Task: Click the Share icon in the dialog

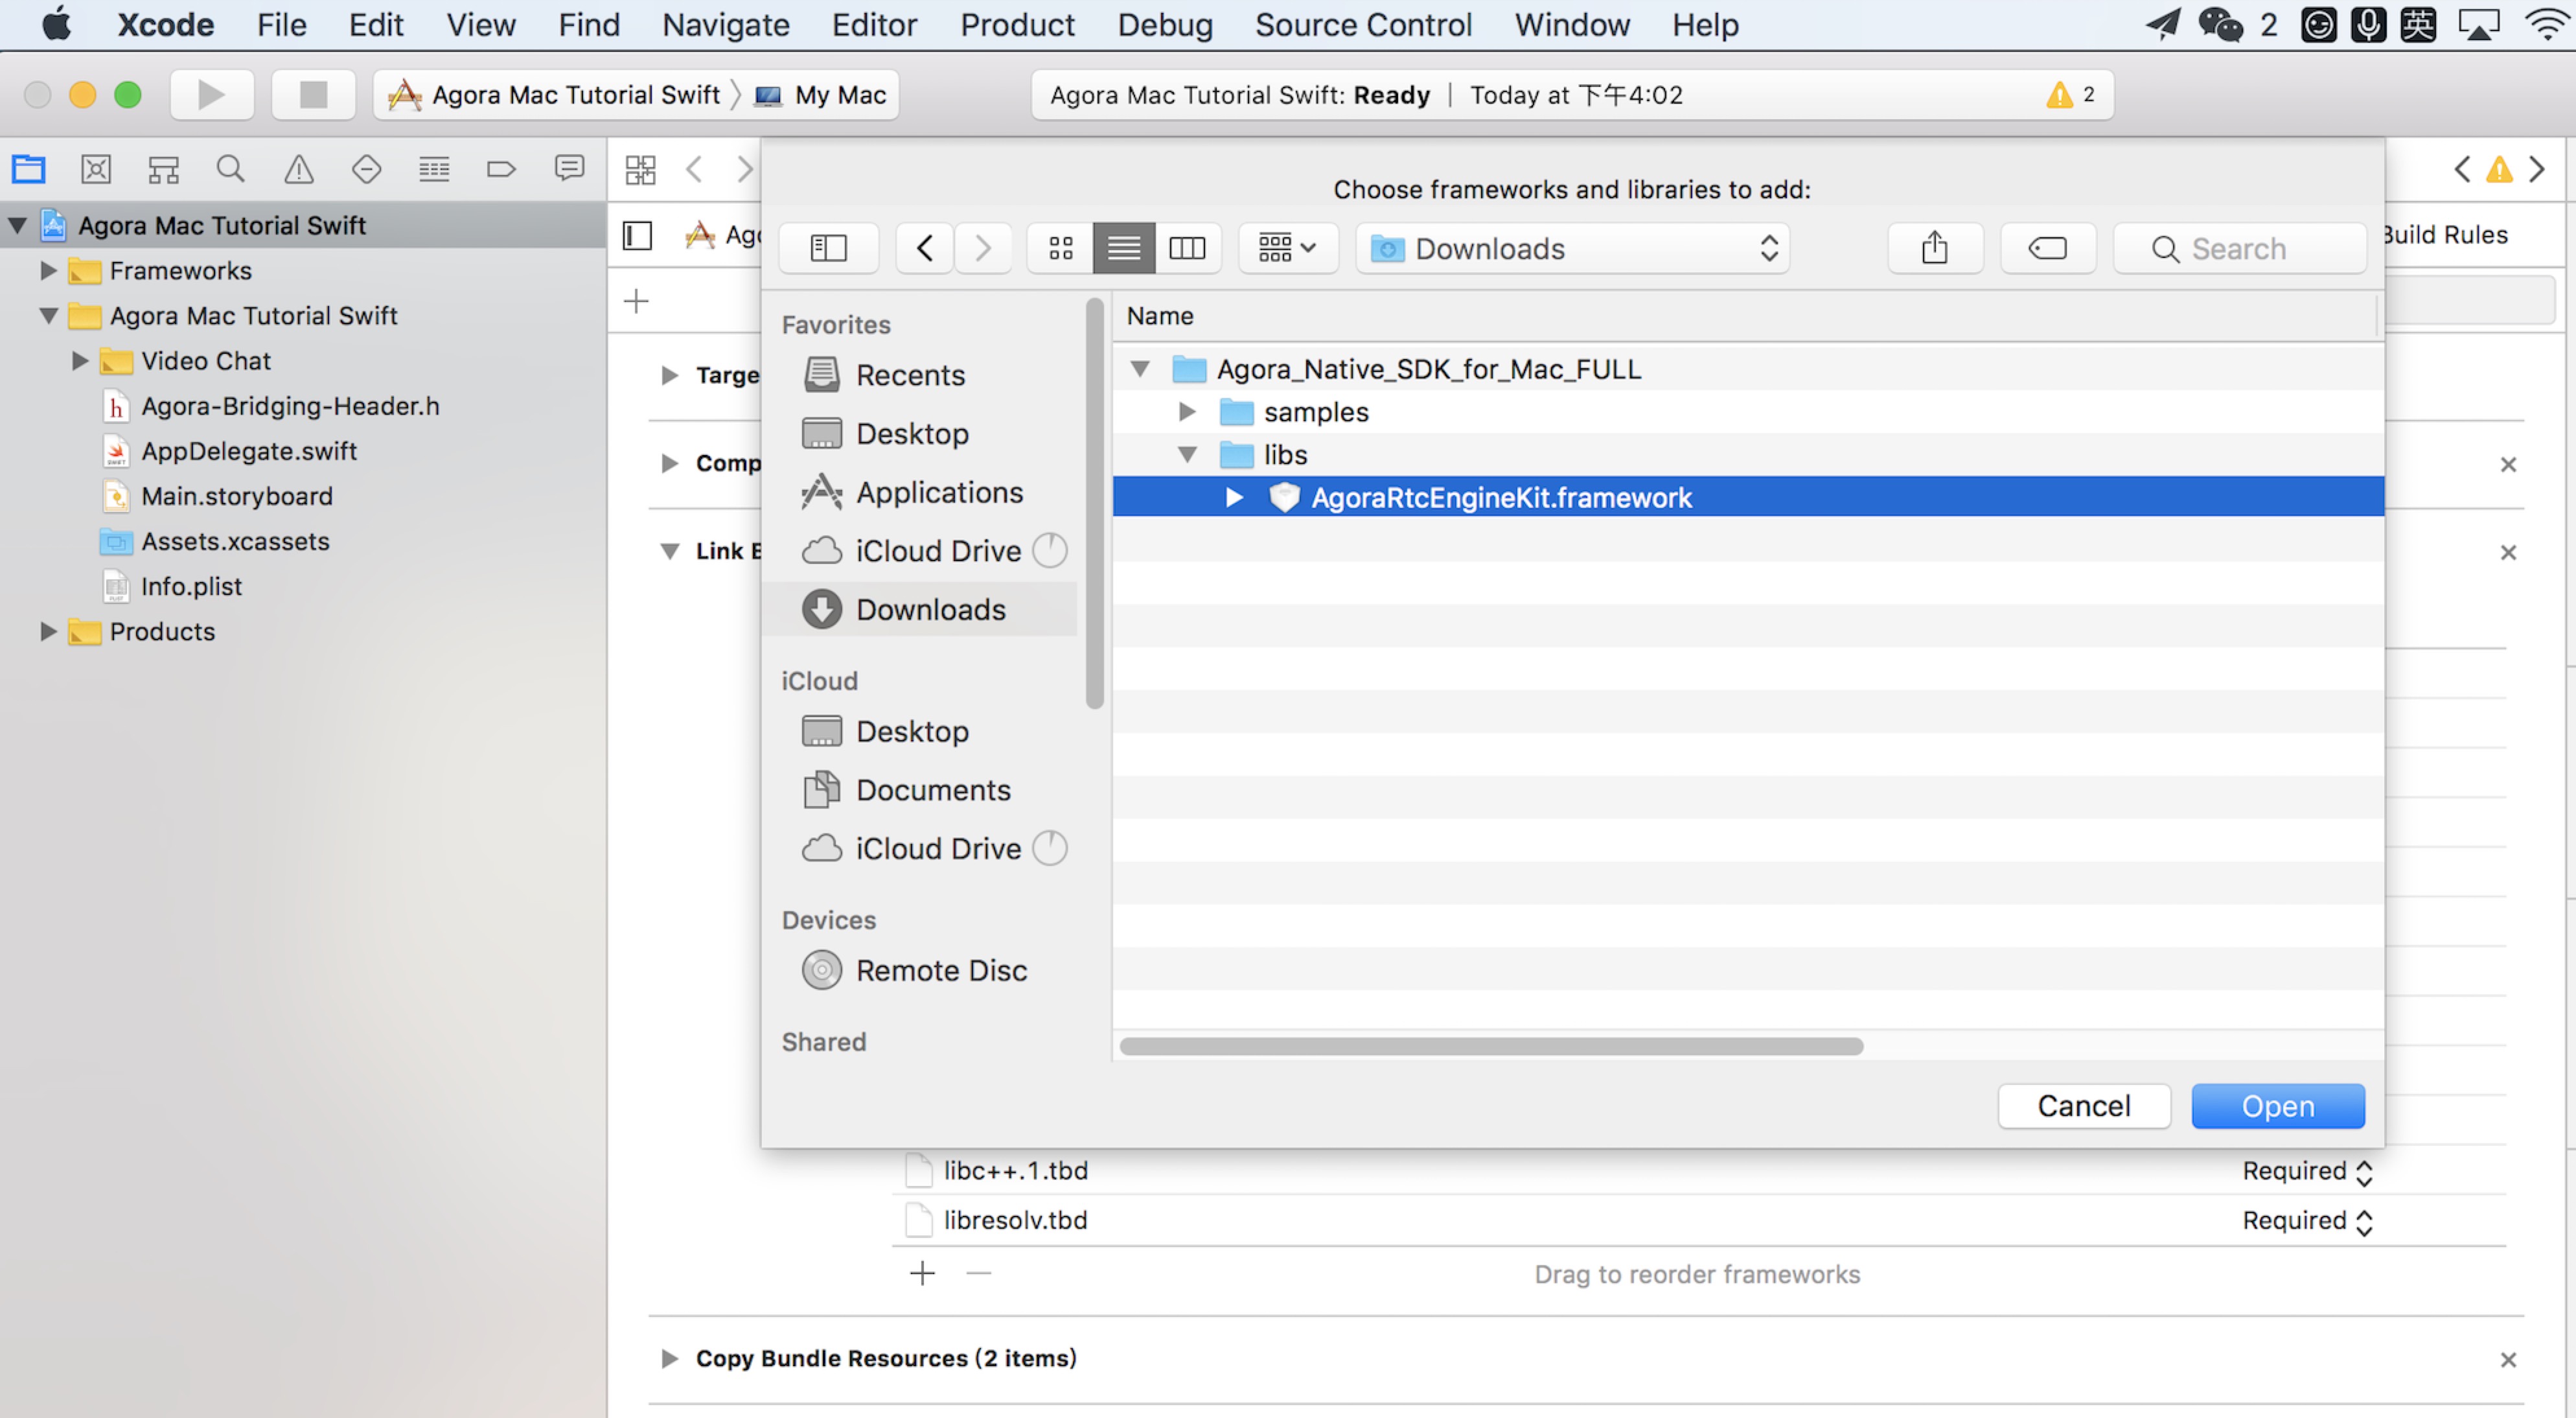Action: [x=1935, y=248]
